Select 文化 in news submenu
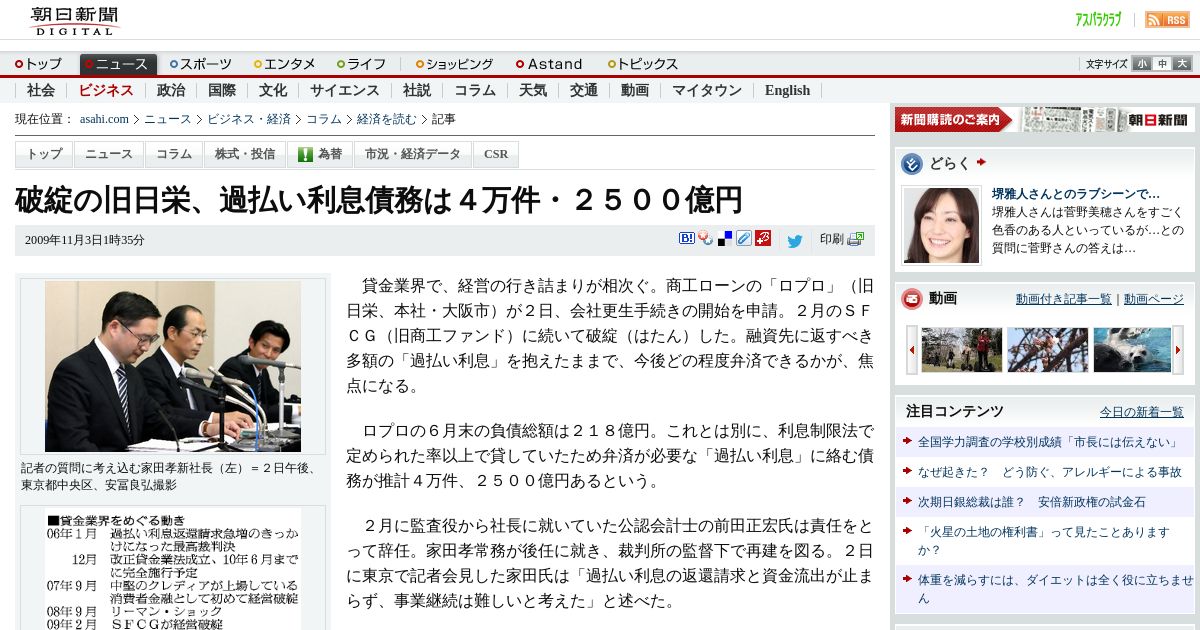Viewport: 1200px width, 630px height. tap(273, 90)
